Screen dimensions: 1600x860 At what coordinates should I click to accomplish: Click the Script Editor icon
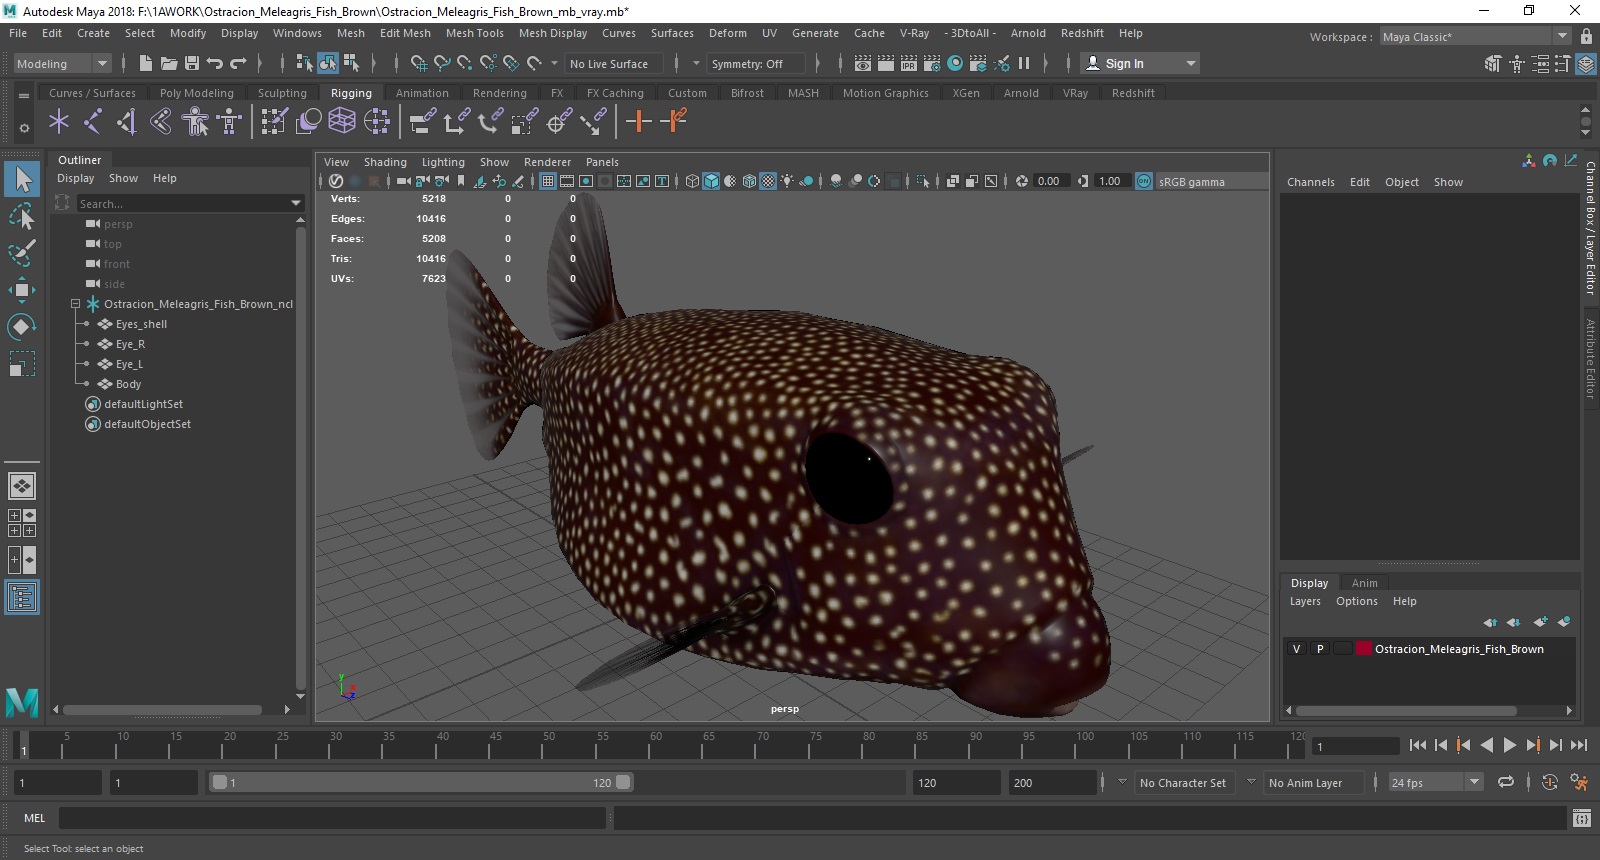click(x=1581, y=819)
